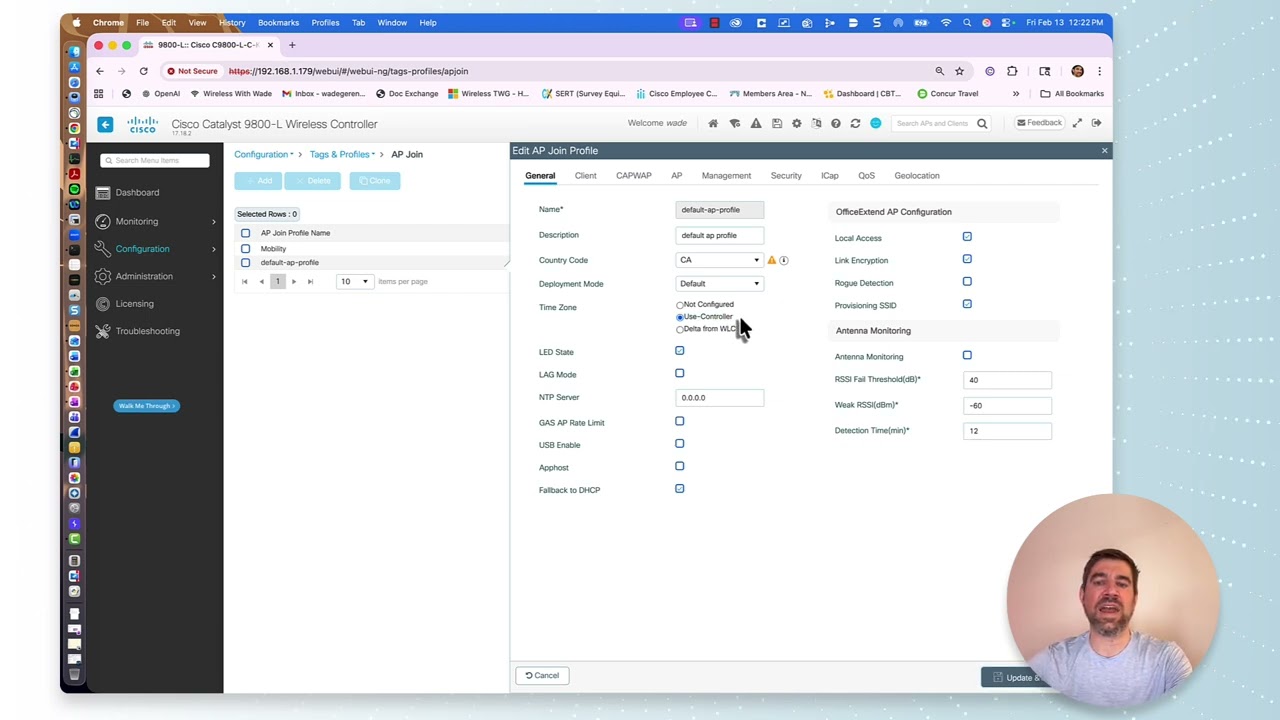The height and width of the screenshot is (720, 1280).
Task: Bookmark this page with the star icon
Action: point(959,71)
